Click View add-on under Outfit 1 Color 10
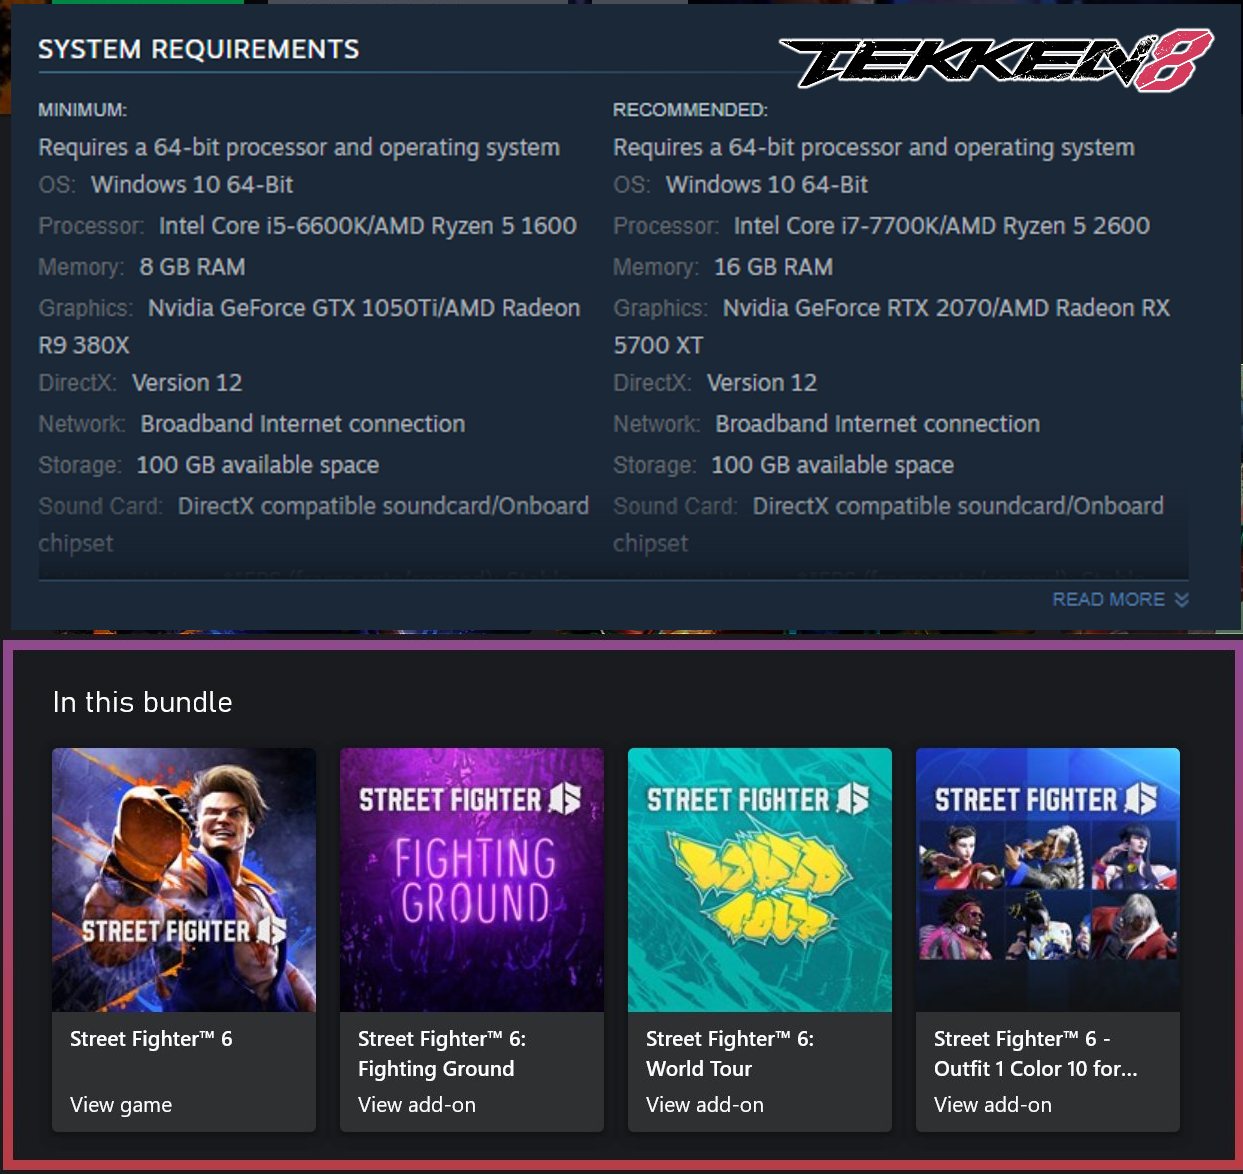The image size is (1243, 1174). click(993, 1105)
